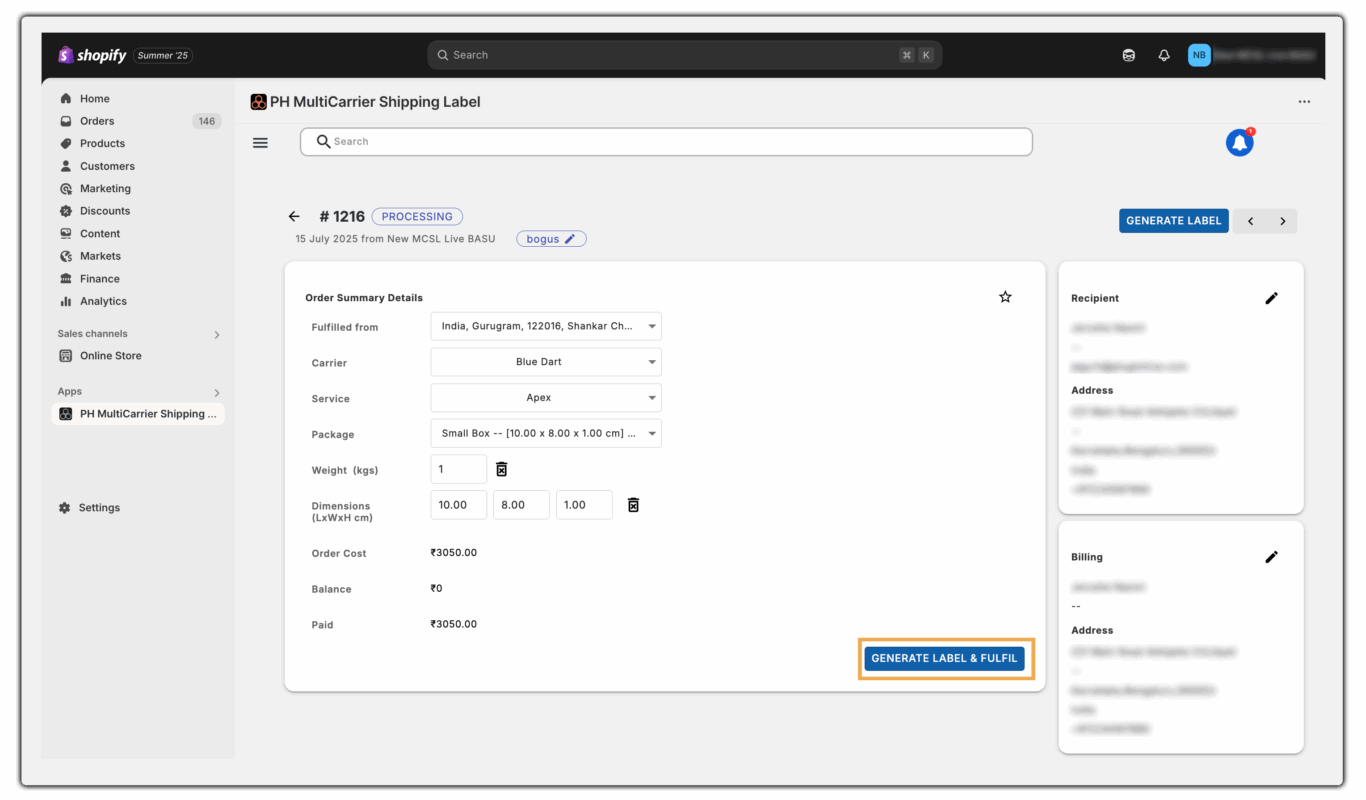Screen dimensions: 1366x800
Task: Go to the next order chevron
Action: (x=1282, y=221)
